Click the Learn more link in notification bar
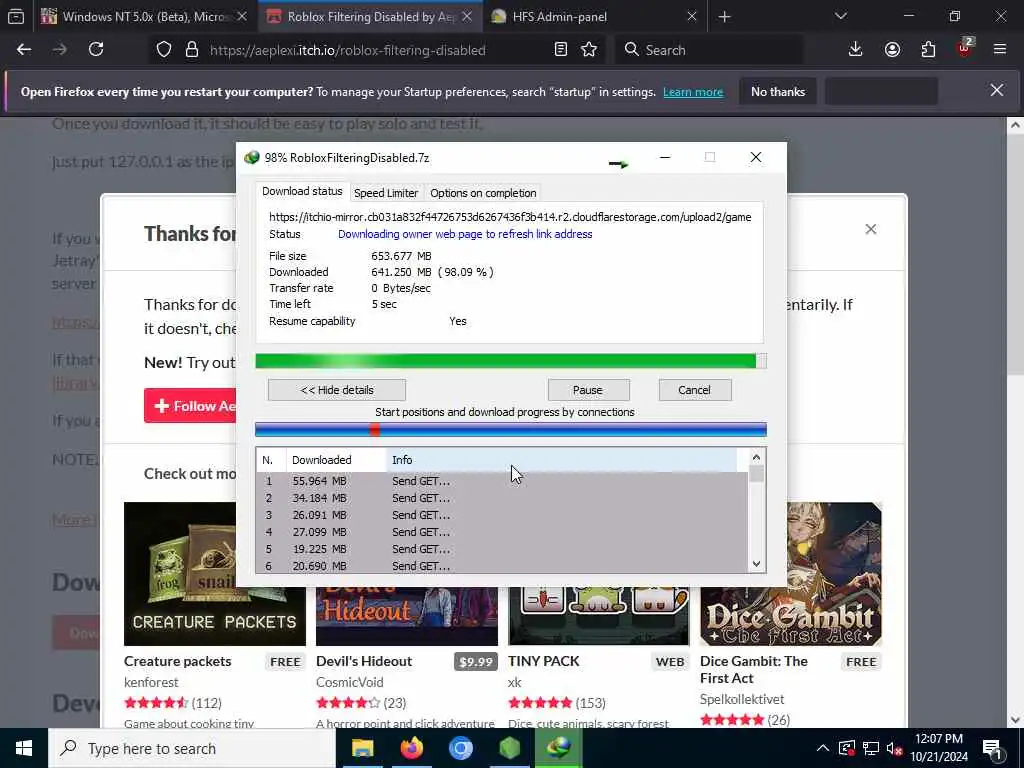Image resolution: width=1024 pixels, height=768 pixels. [x=693, y=92]
